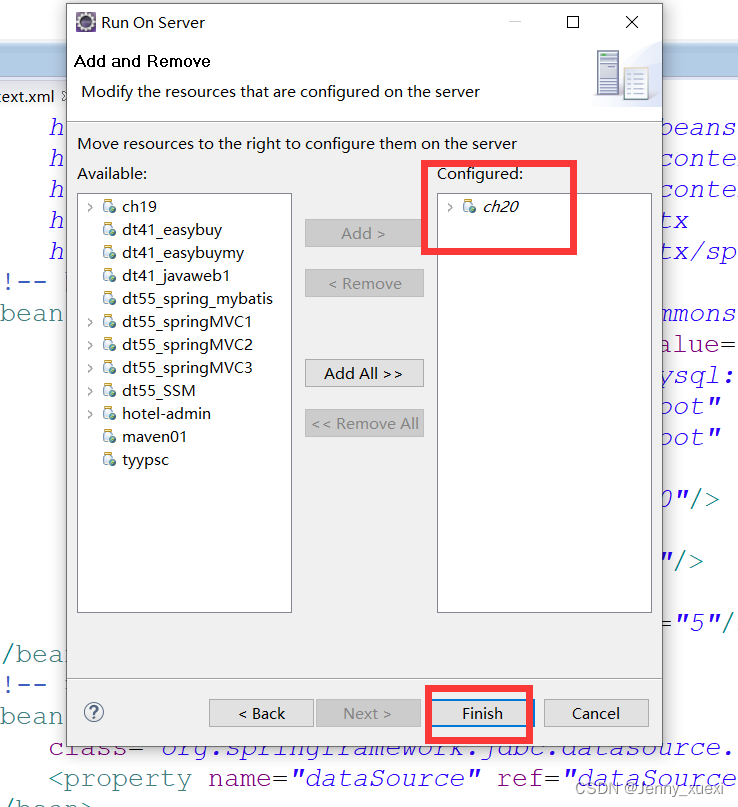738x807 pixels.
Task: Select tyypsc in the Available list
Action: (145, 460)
